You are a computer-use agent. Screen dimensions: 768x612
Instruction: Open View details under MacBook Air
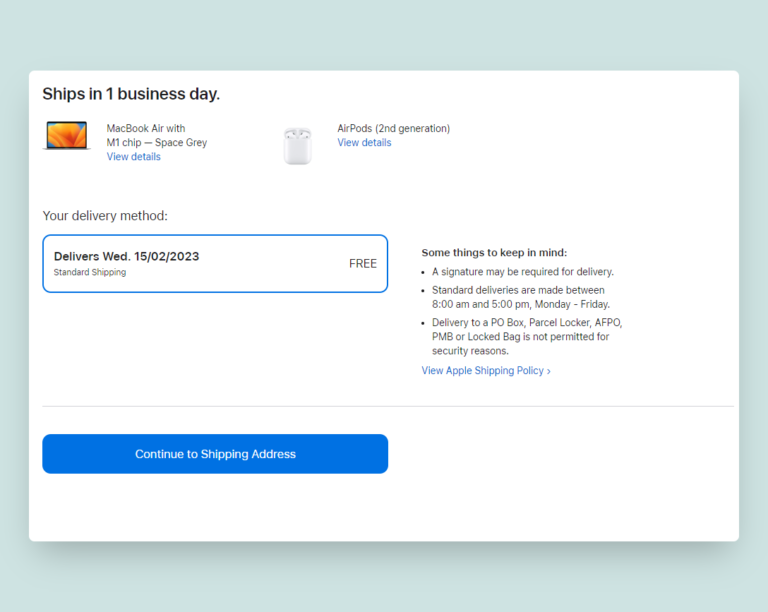pos(134,157)
